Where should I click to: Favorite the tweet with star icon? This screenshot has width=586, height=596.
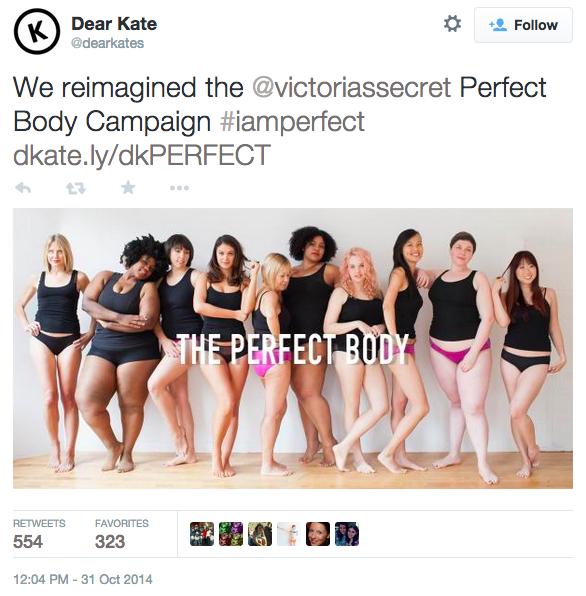128,187
